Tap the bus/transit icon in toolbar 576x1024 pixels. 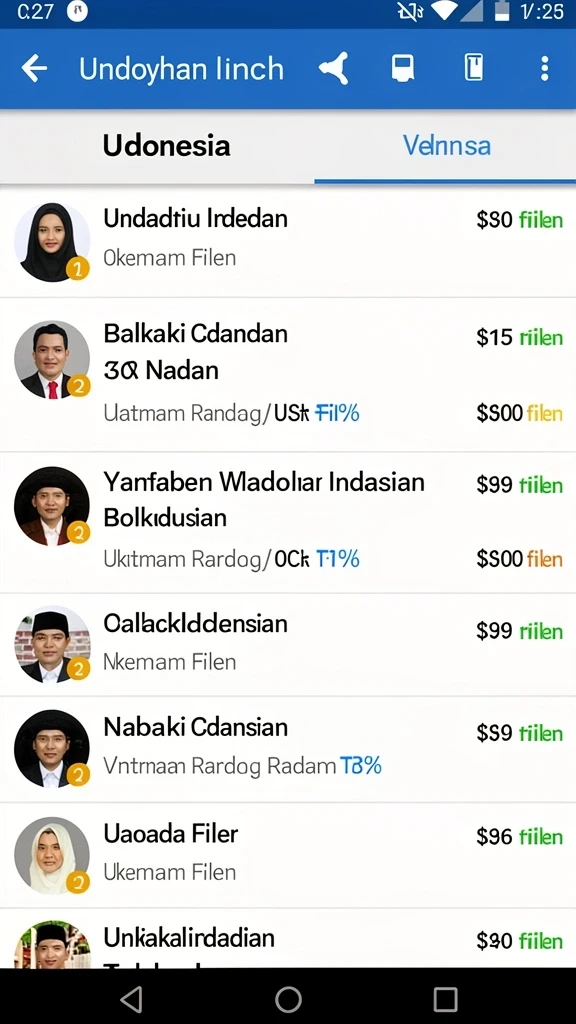tap(402, 69)
